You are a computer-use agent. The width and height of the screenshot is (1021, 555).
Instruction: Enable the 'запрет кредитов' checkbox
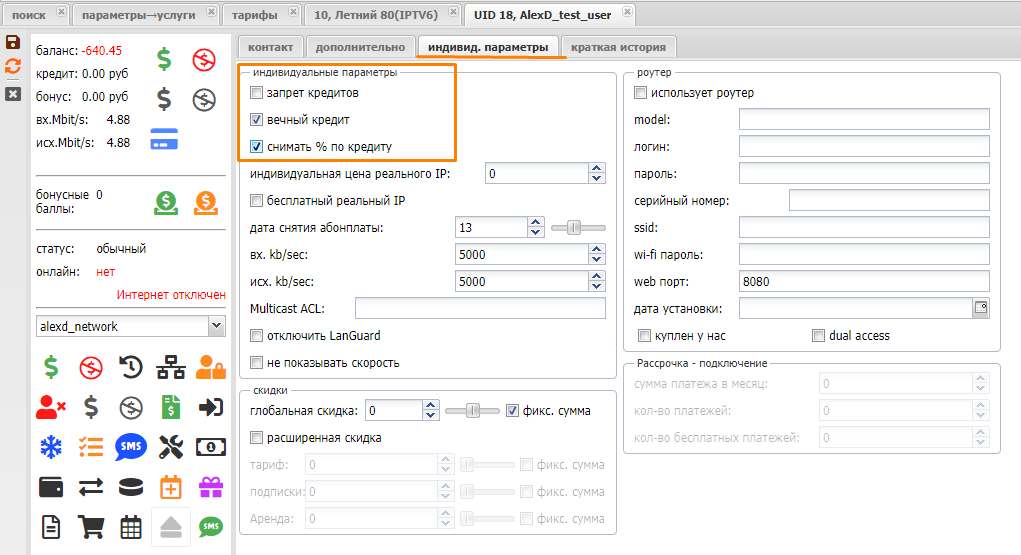[257, 93]
